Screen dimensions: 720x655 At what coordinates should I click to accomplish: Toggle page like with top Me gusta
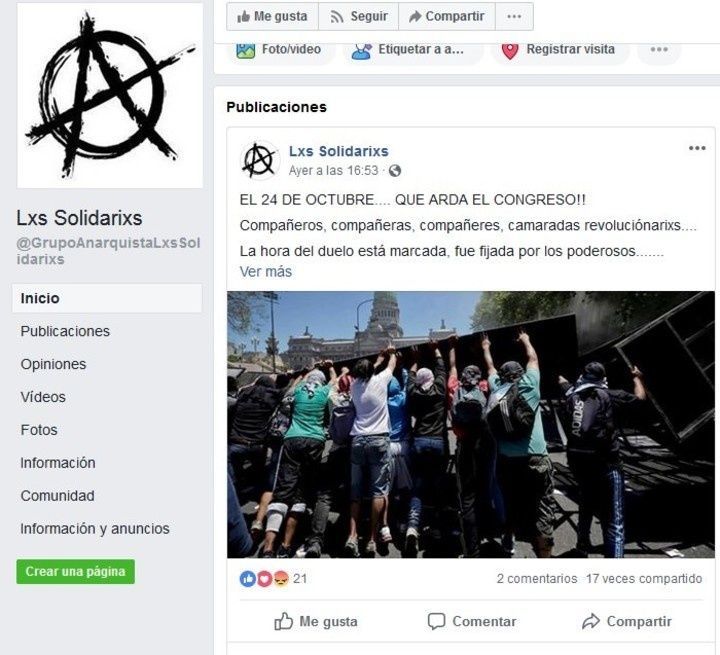click(x=272, y=17)
